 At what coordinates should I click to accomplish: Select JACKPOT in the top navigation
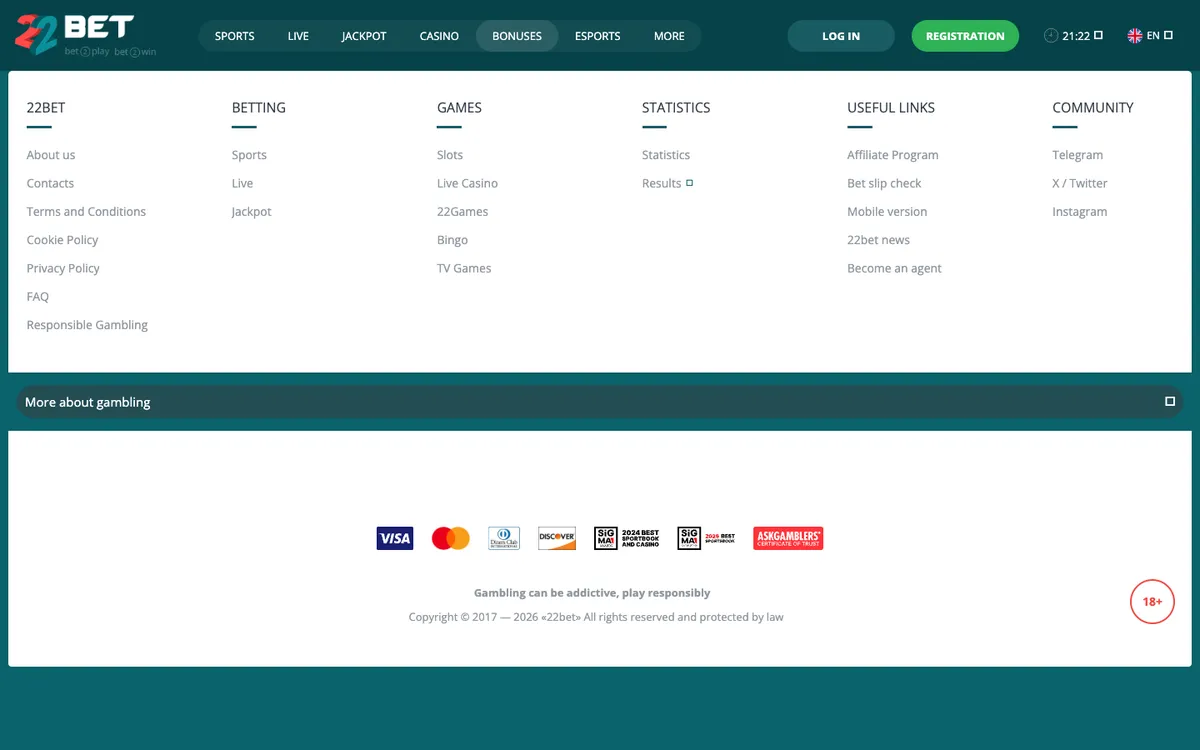(364, 36)
